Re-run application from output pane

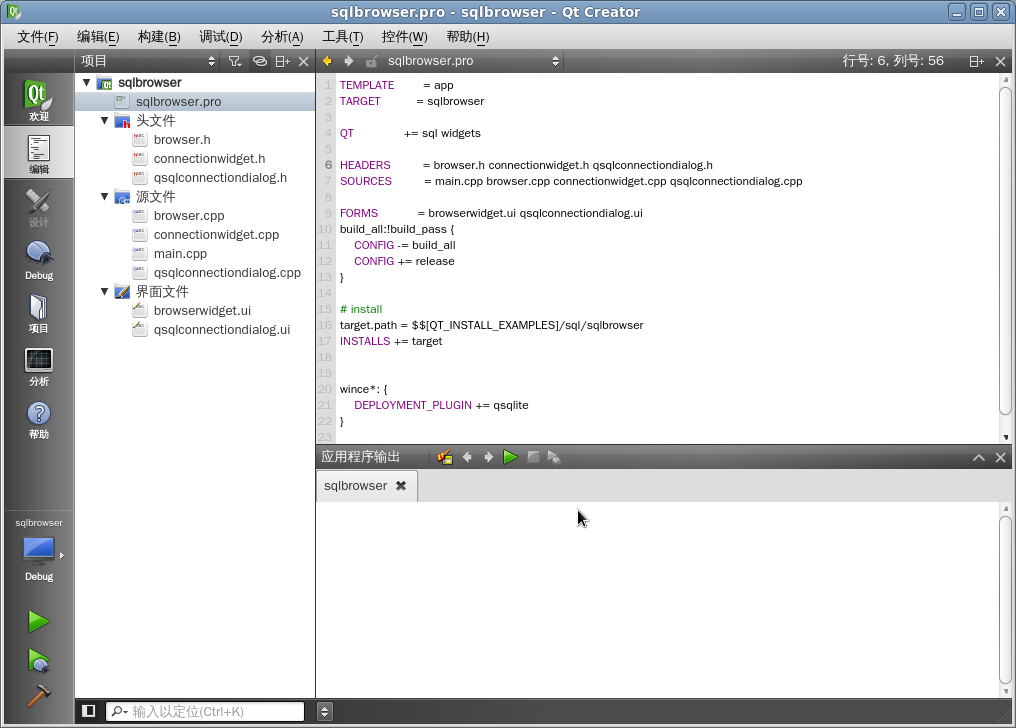pyautogui.click(x=511, y=457)
